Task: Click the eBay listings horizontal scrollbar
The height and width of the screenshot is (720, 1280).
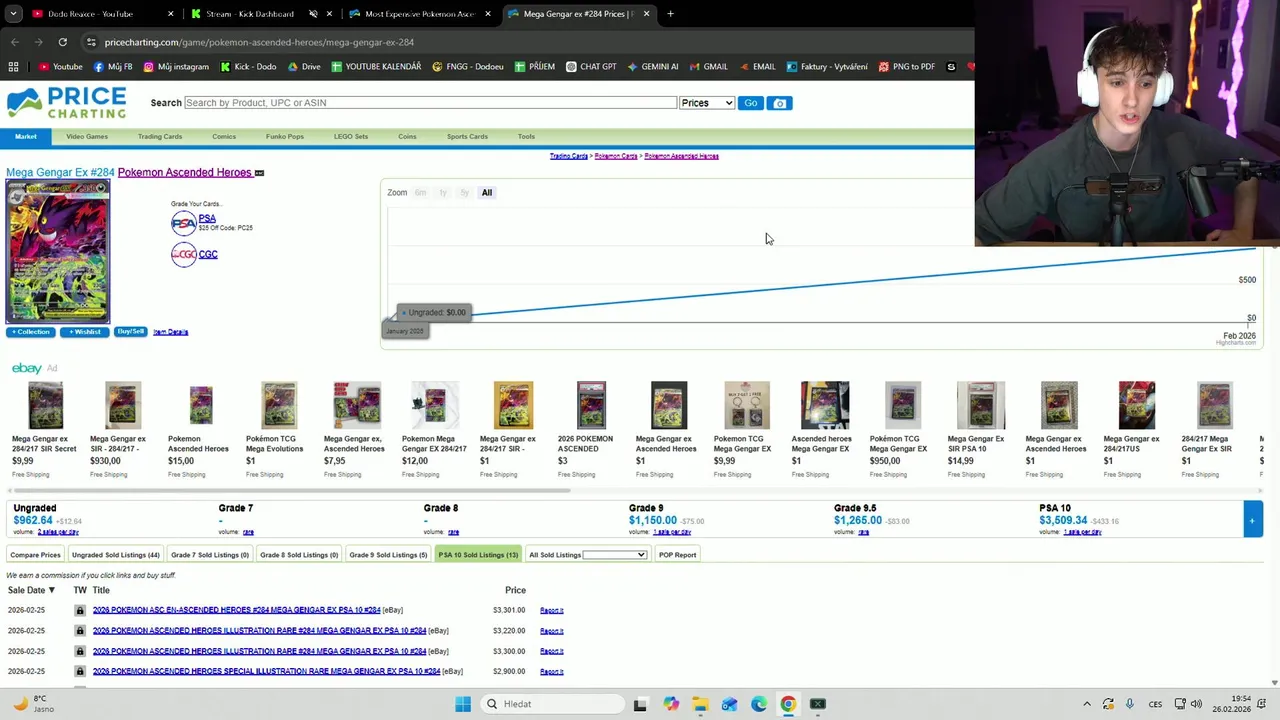Action: click(x=290, y=491)
